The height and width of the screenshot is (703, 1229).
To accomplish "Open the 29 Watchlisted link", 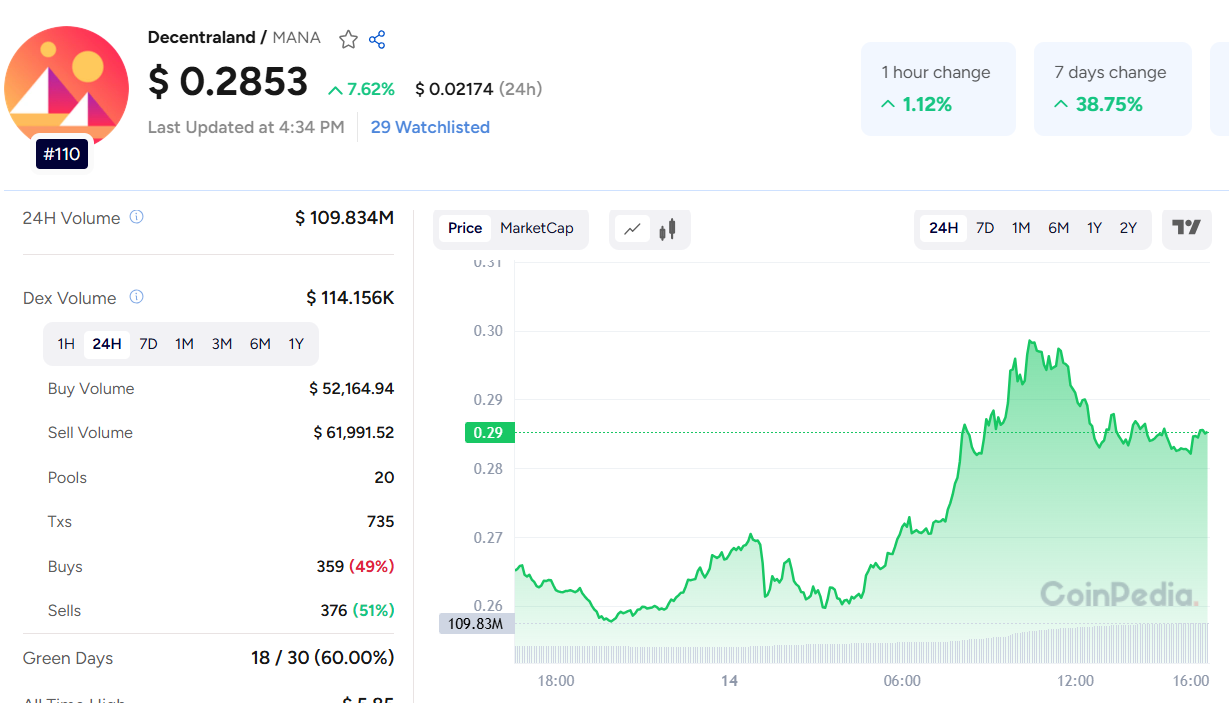I will tap(430, 127).
